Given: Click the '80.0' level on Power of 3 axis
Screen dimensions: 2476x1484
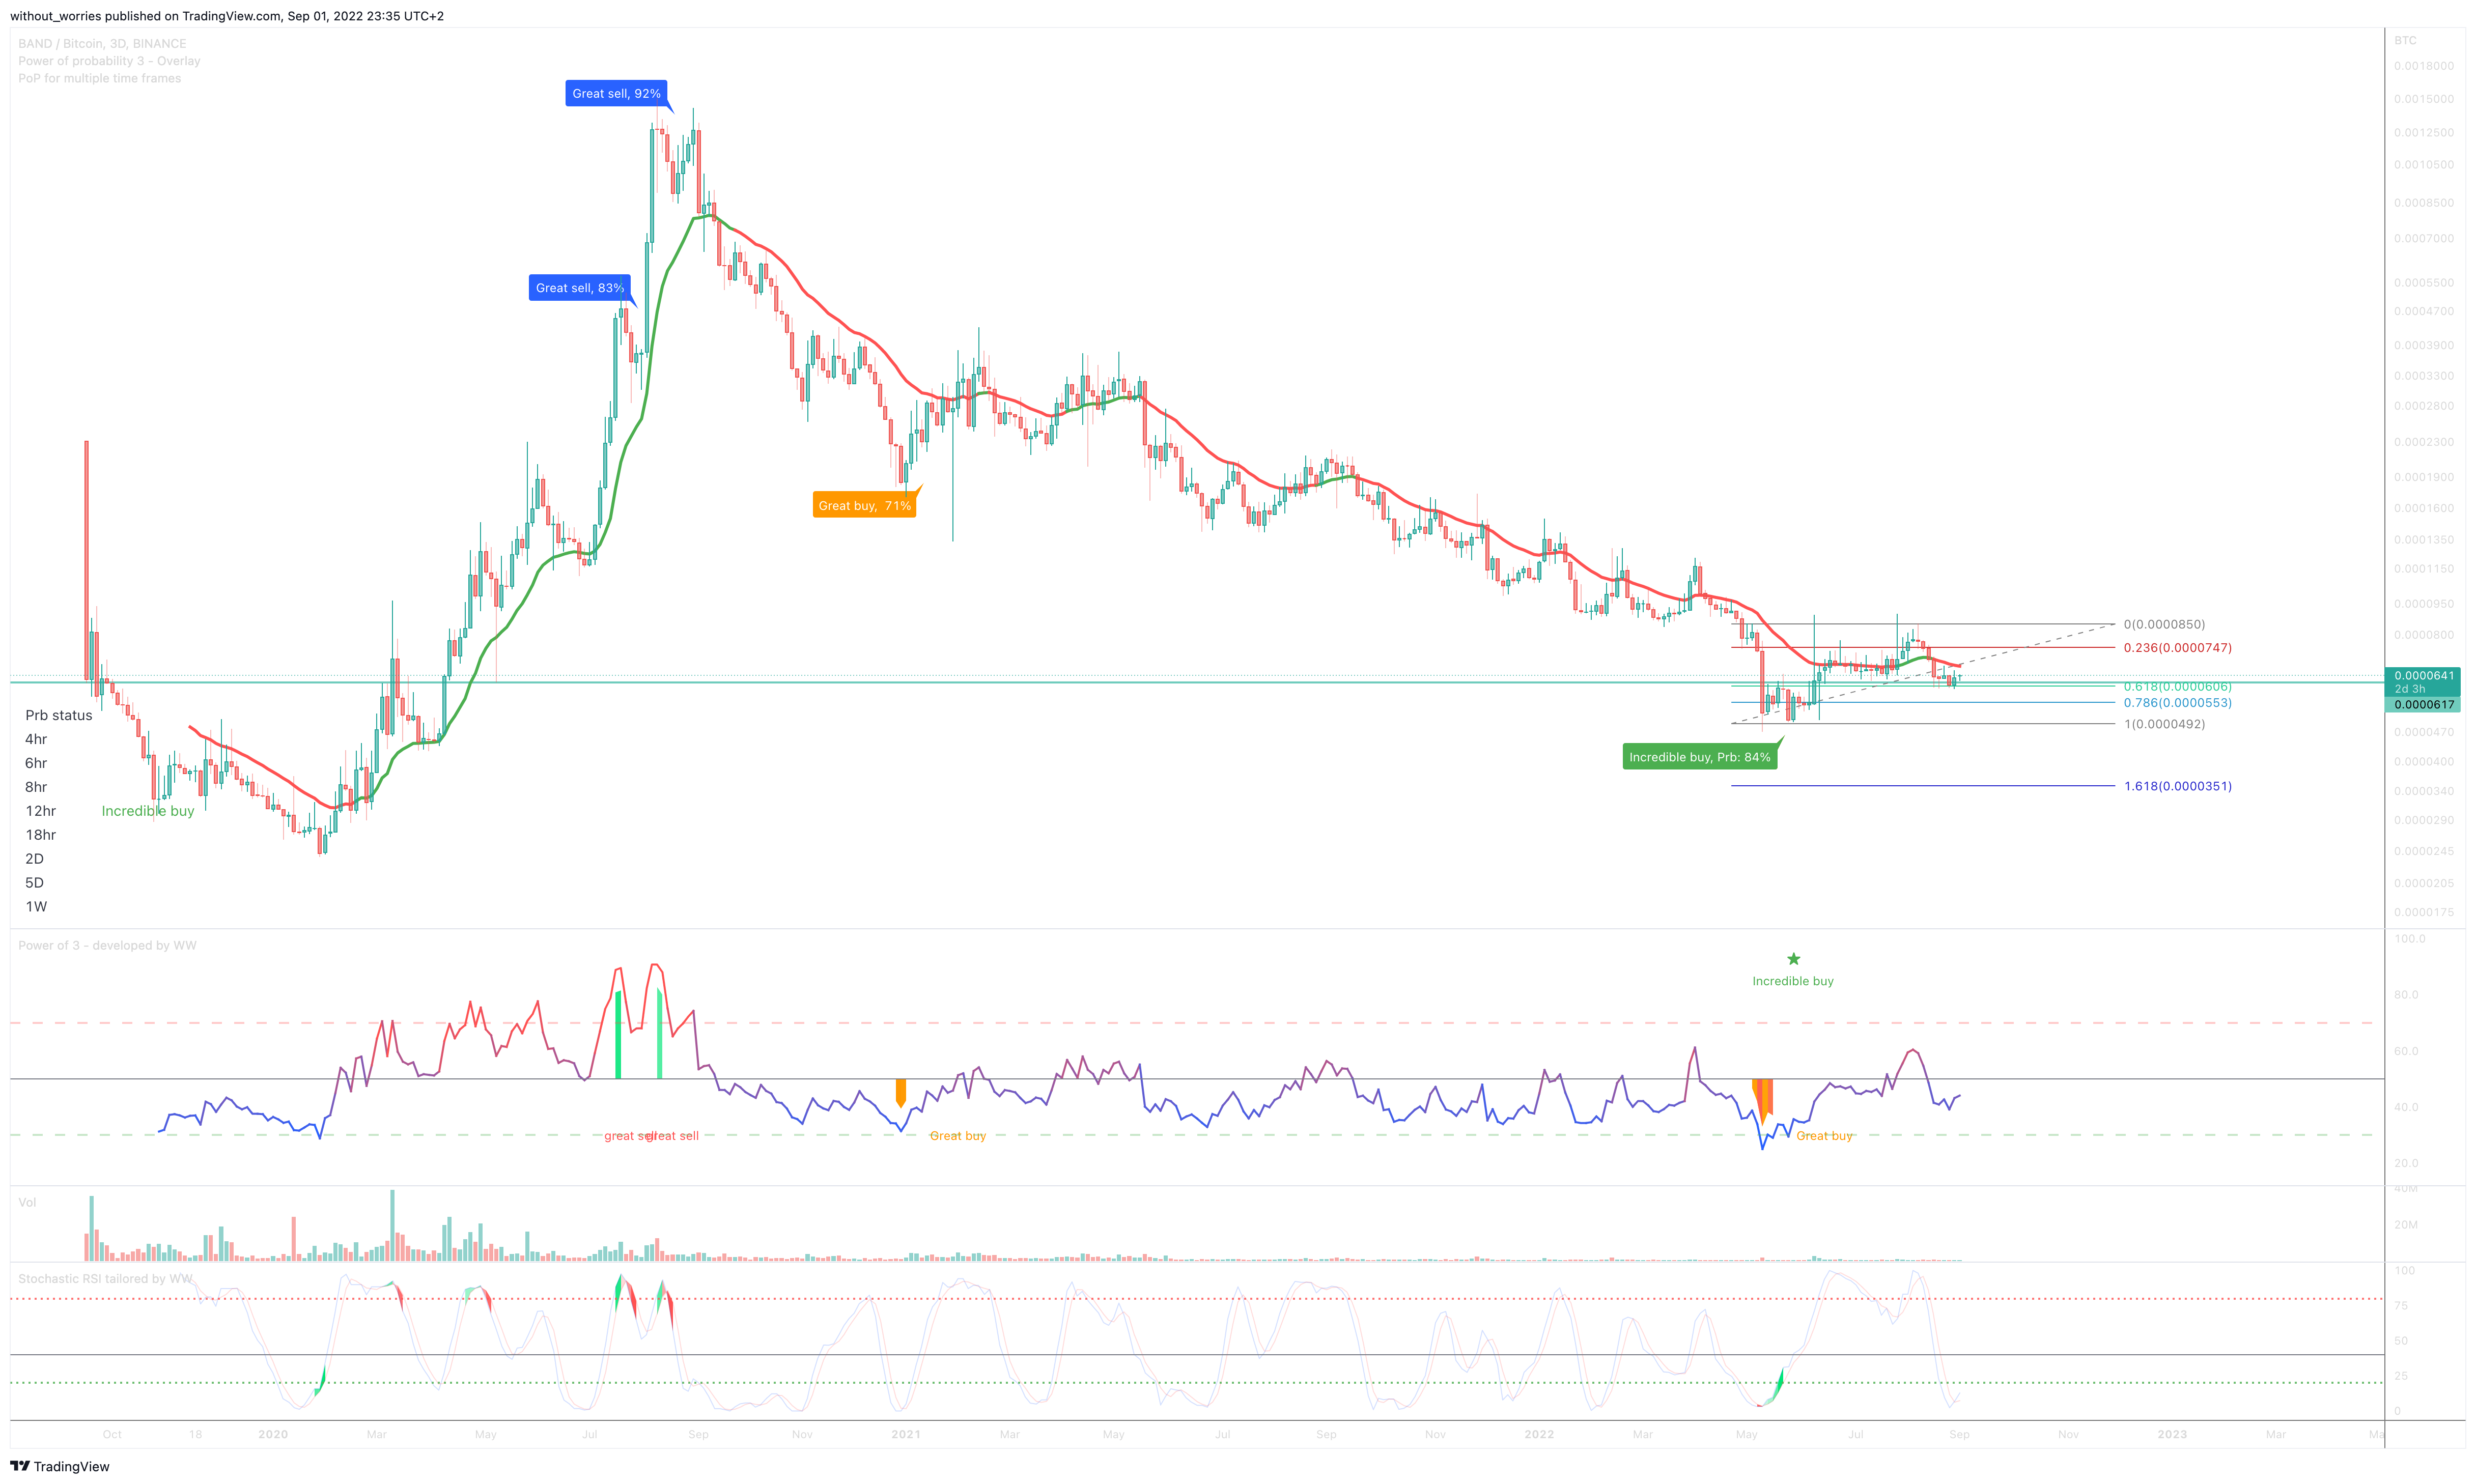Looking at the screenshot, I should pyautogui.click(x=2407, y=995).
